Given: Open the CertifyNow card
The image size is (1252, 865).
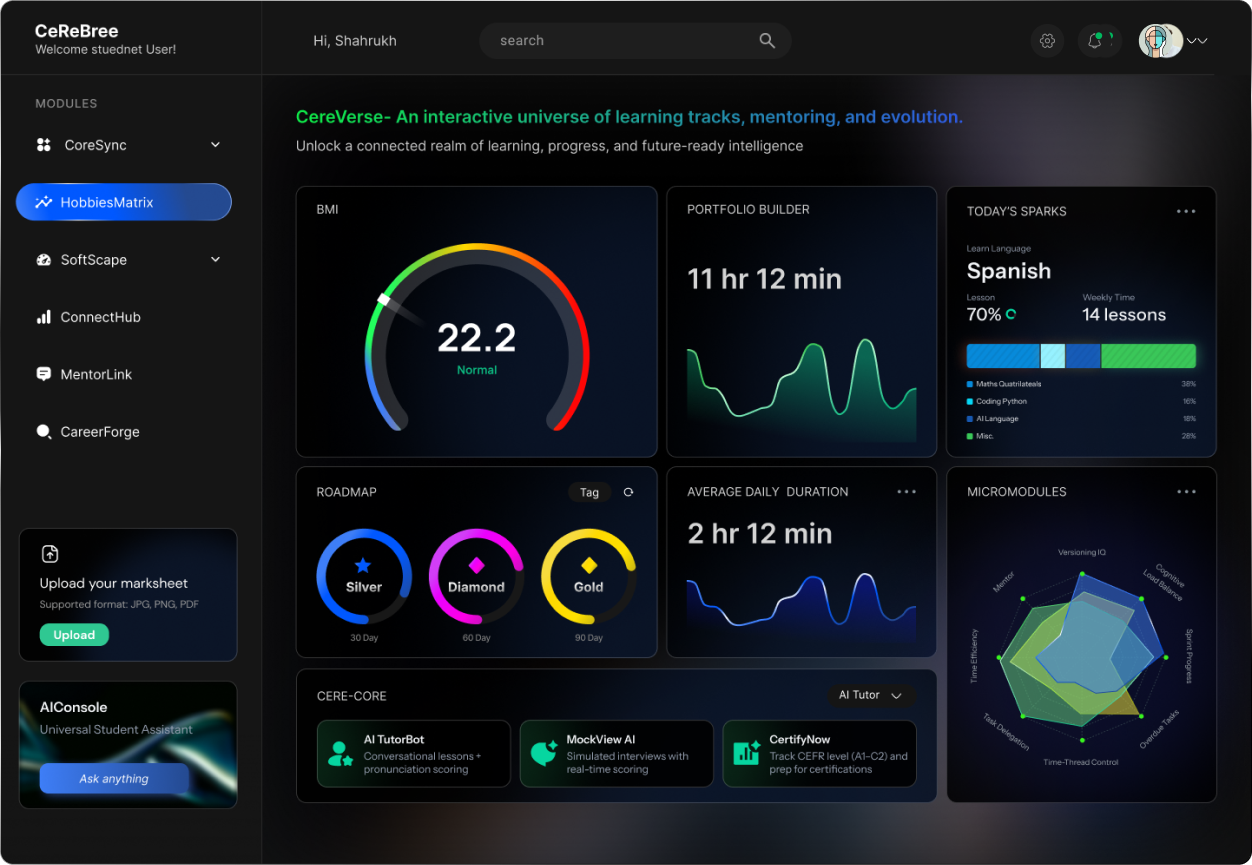Looking at the screenshot, I should point(819,754).
